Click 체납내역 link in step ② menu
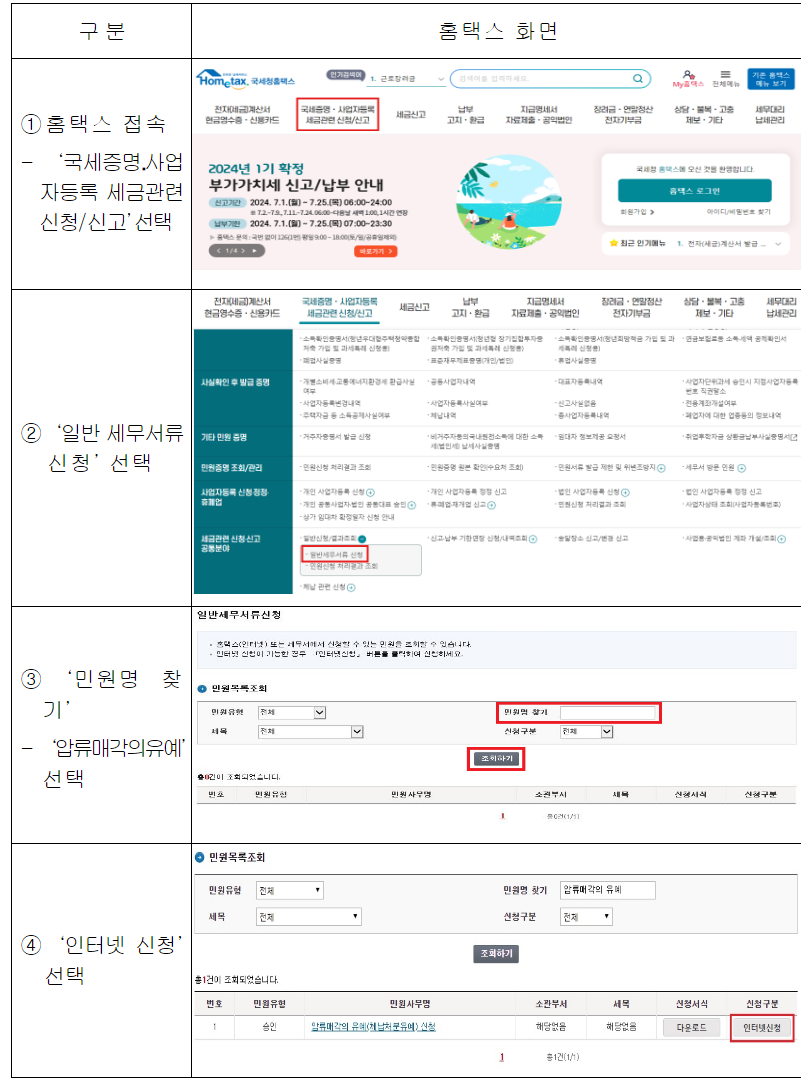 (x=443, y=416)
